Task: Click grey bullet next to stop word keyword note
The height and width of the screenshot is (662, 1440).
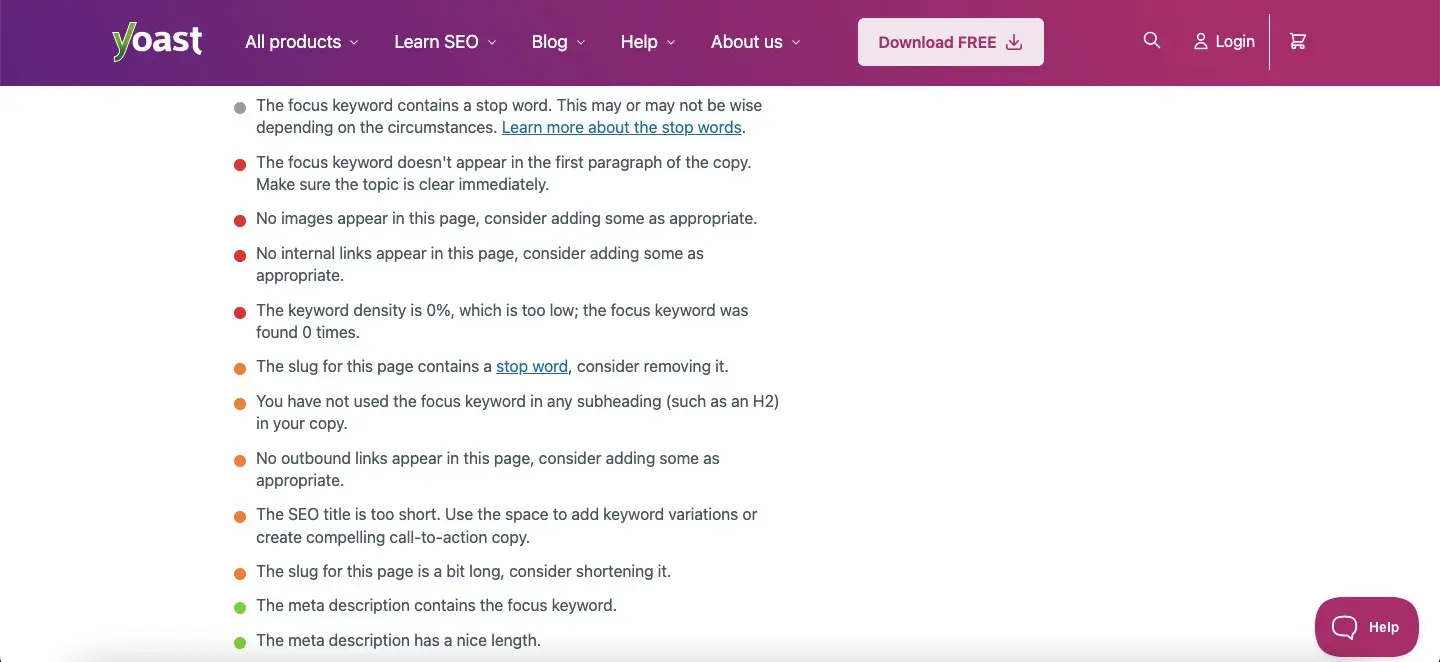Action: (x=240, y=107)
